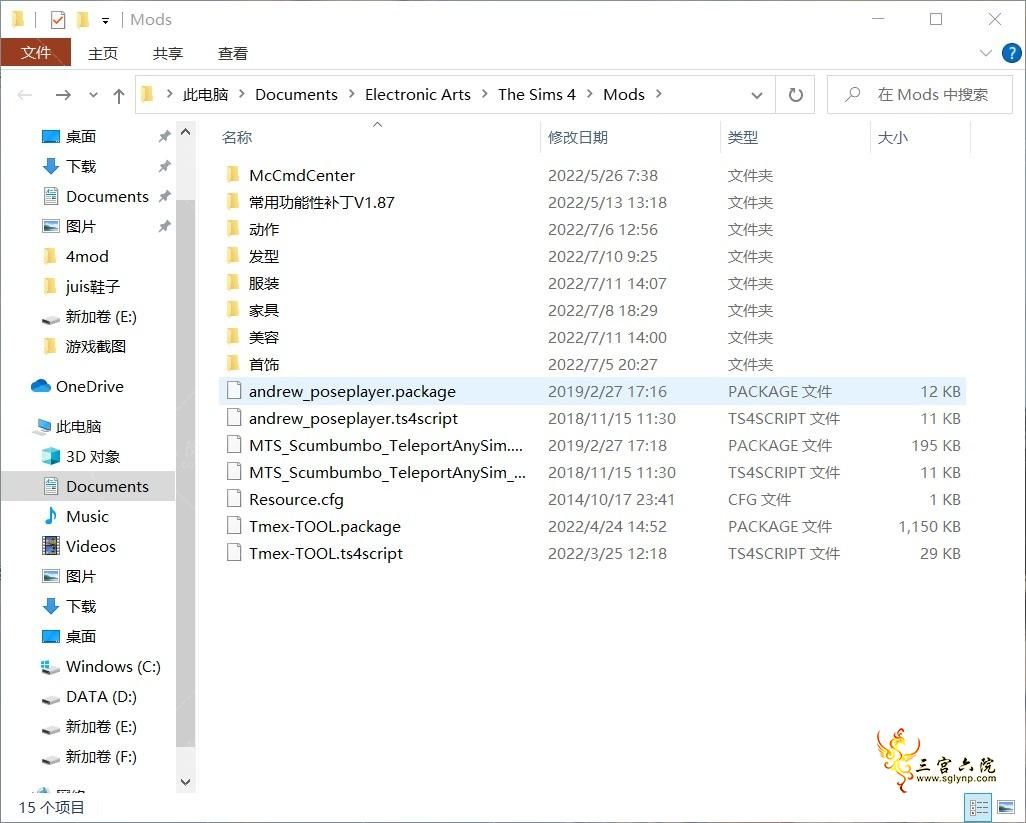The image size is (1026, 823).
Task: Open DATA (D:) drive
Action: (101, 697)
